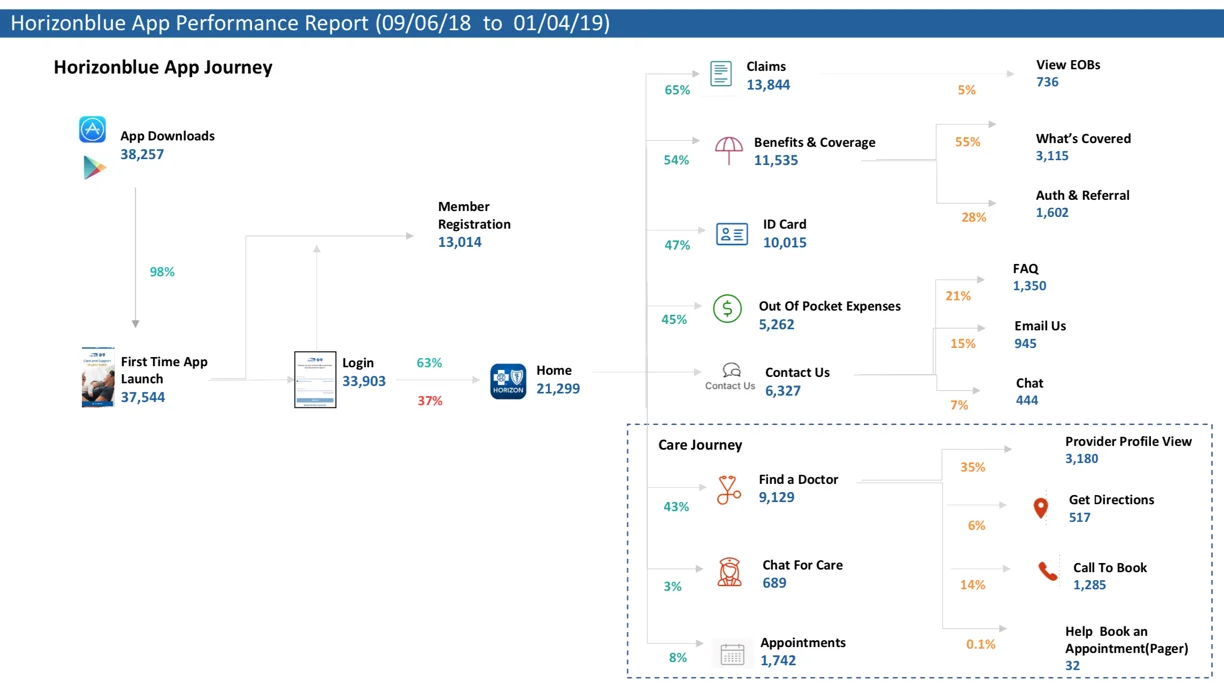Click the Horizonblue App Journey heading
The image size is (1224, 696).
(x=163, y=67)
